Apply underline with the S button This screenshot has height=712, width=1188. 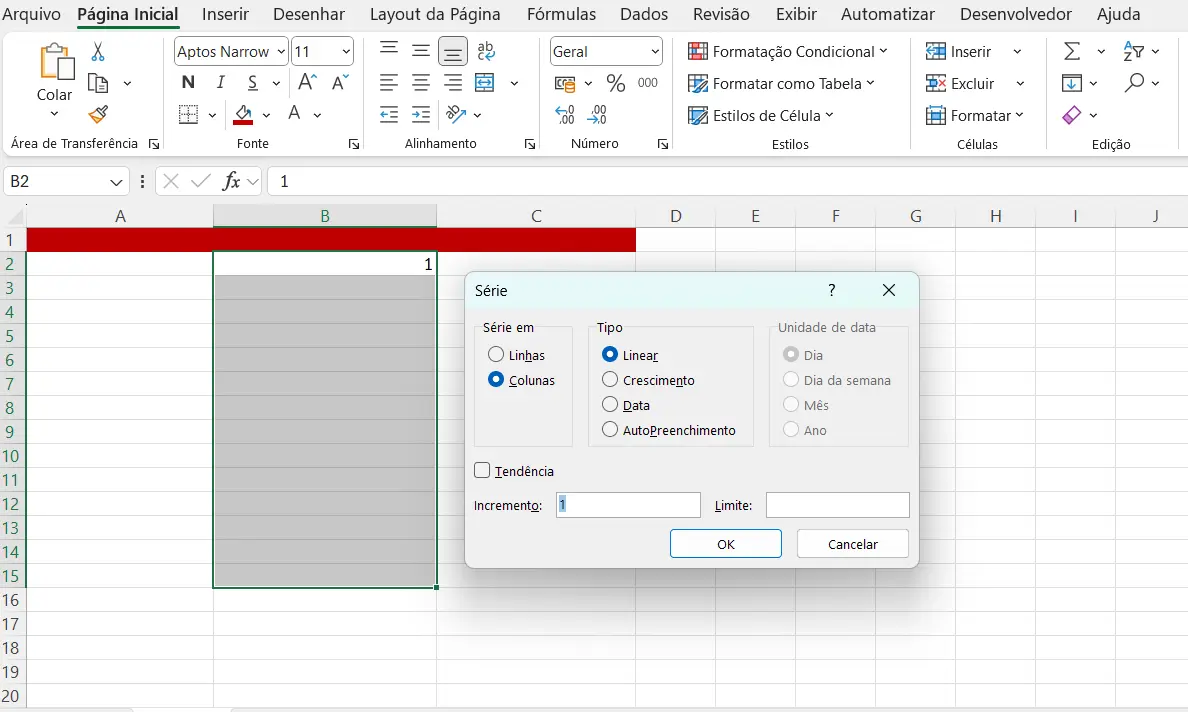coord(252,83)
